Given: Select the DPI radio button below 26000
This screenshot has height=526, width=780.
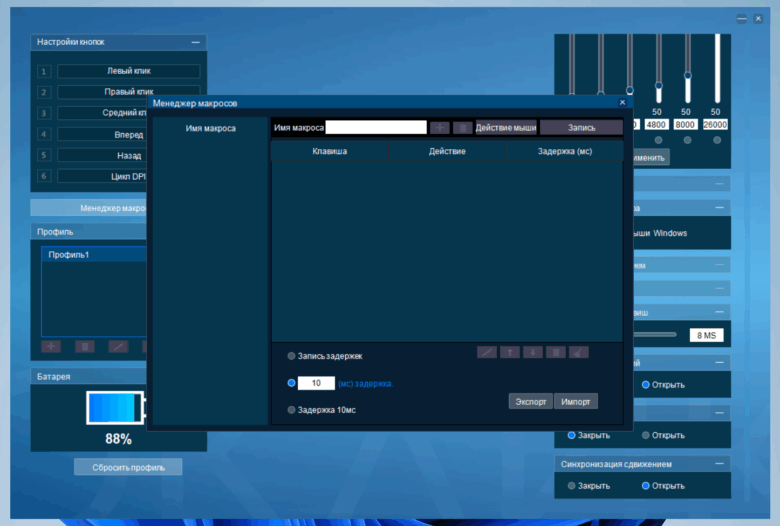Looking at the screenshot, I should click(x=717, y=140).
